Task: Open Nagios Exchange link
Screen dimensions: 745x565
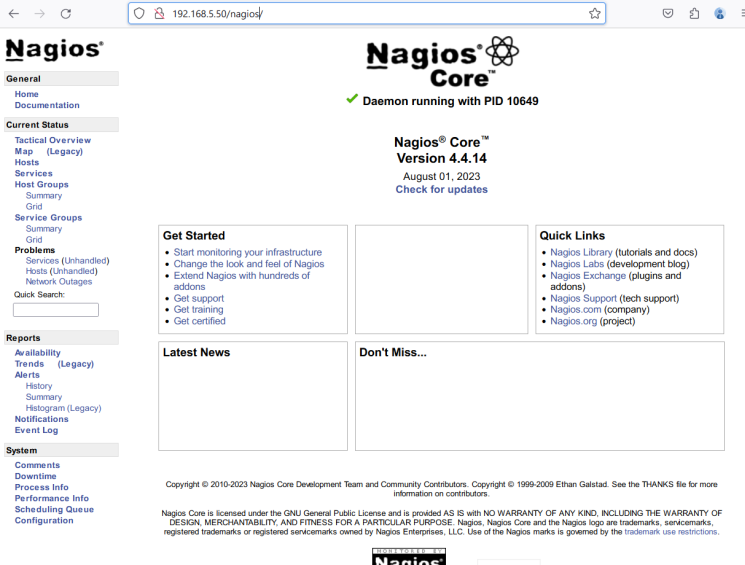Action: (x=588, y=276)
